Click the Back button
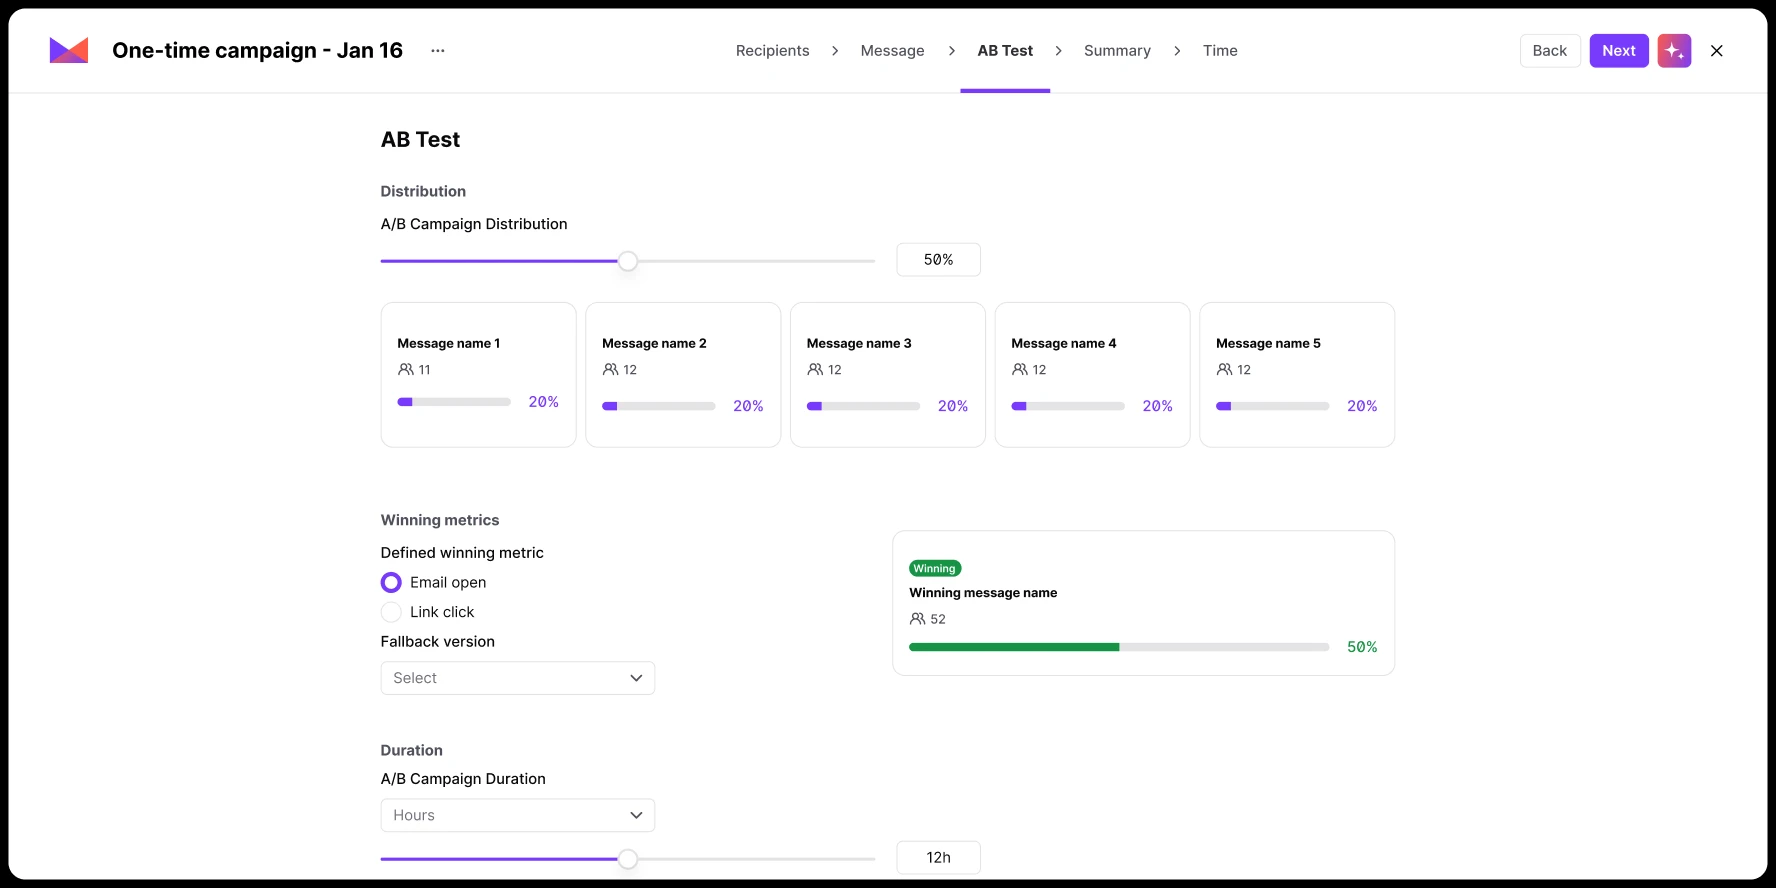Image resolution: width=1776 pixels, height=888 pixels. coord(1550,51)
